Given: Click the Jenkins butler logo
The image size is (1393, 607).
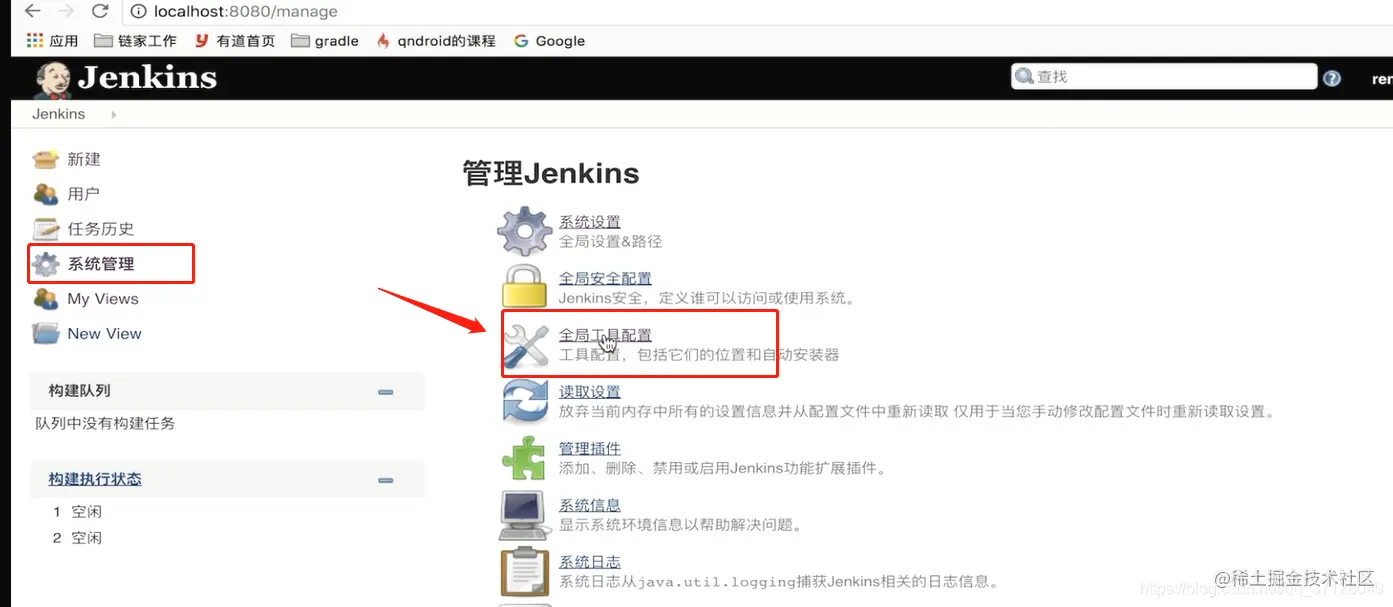Looking at the screenshot, I should (x=51, y=79).
